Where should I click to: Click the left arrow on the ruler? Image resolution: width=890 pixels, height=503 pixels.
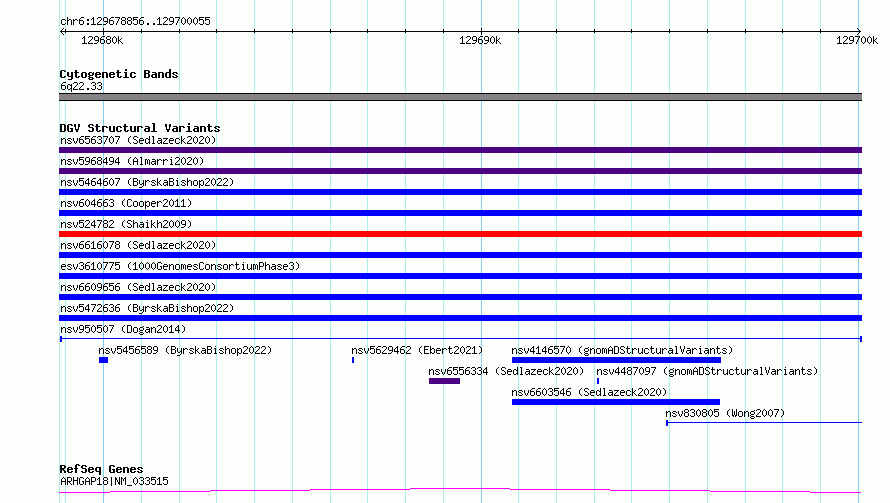pyautogui.click(x=62, y=31)
